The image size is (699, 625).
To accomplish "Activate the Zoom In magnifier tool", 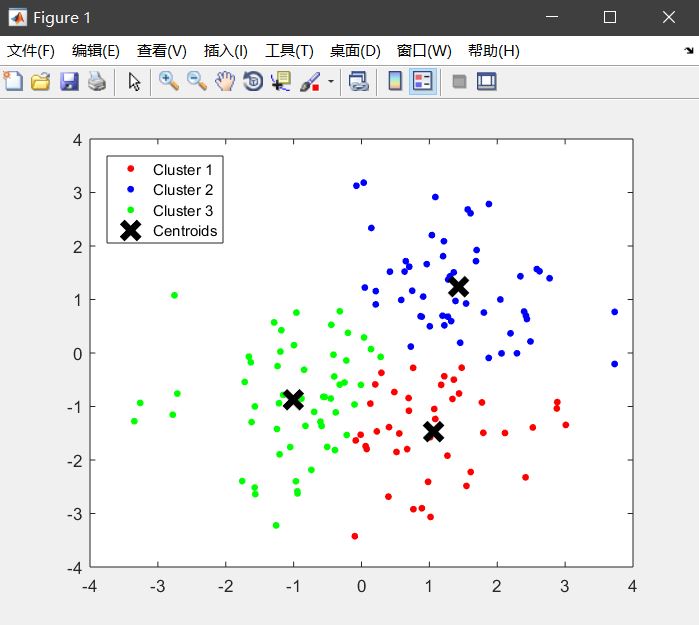I will (169, 82).
